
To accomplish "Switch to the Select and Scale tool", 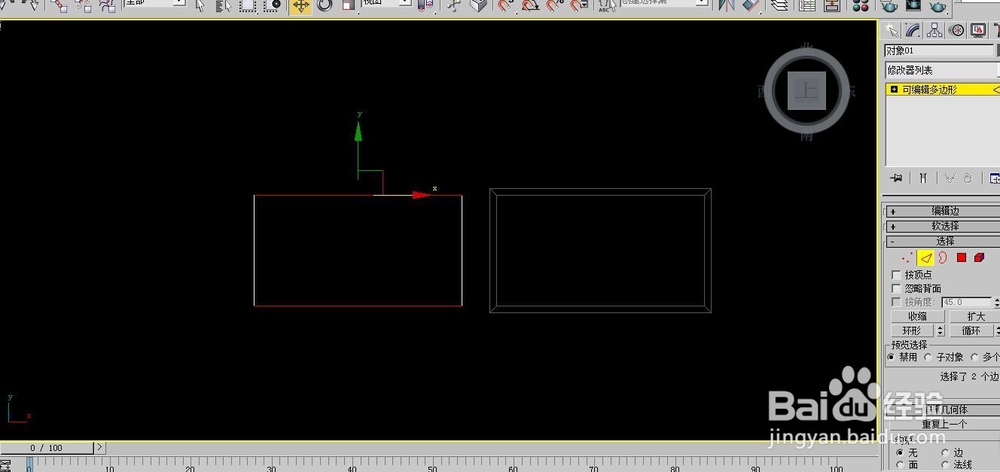I will [x=348, y=6].
